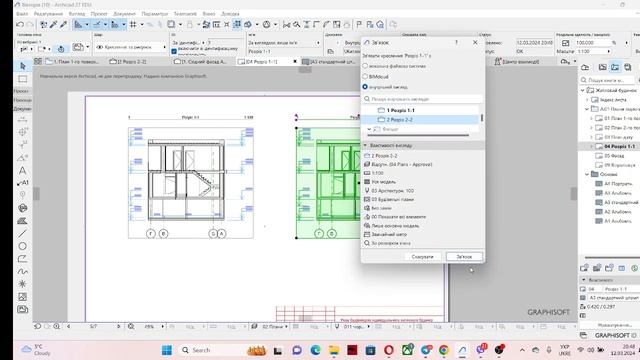The height and width of the screenshot is (360, 640).
Task: Select the local file system radio option
Action: coord(365,66)
